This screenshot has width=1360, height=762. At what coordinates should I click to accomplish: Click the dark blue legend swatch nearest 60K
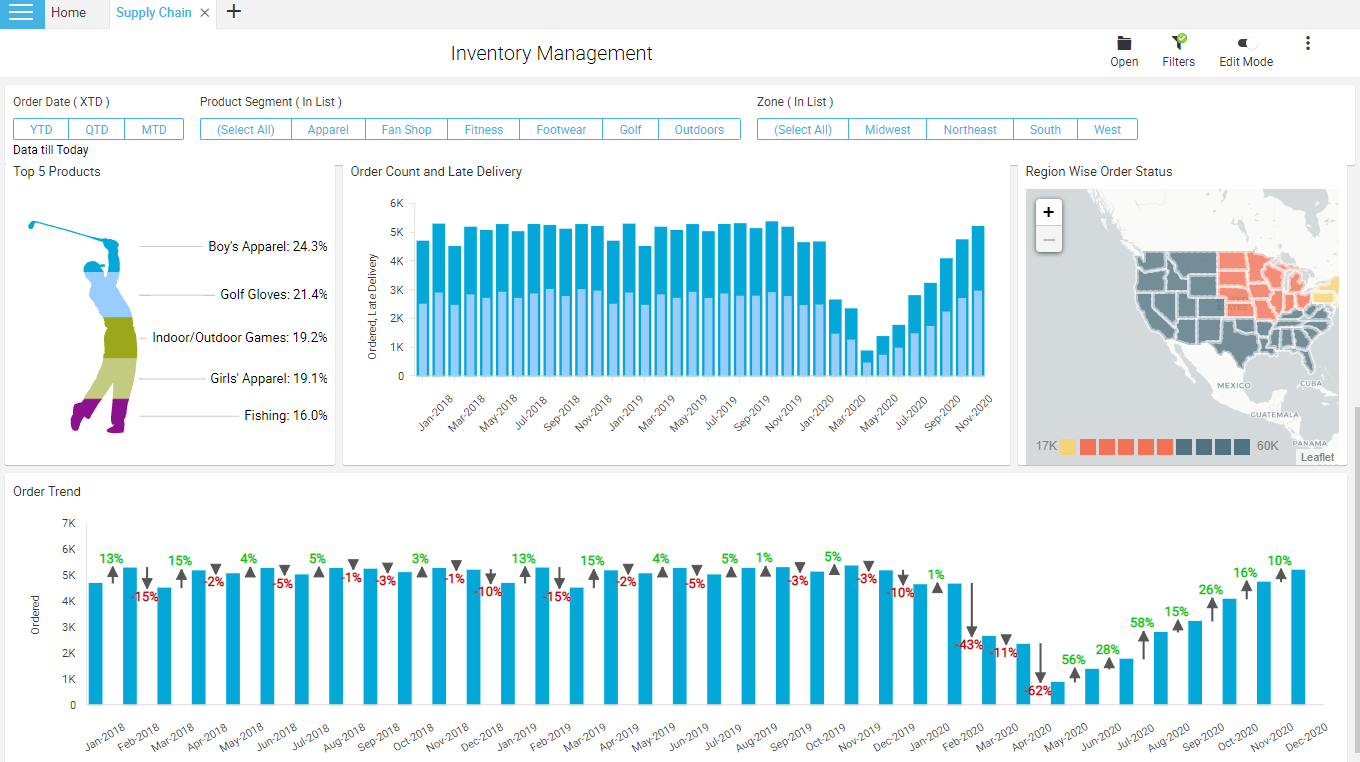pyautogui.click(x=1241, y=446)
